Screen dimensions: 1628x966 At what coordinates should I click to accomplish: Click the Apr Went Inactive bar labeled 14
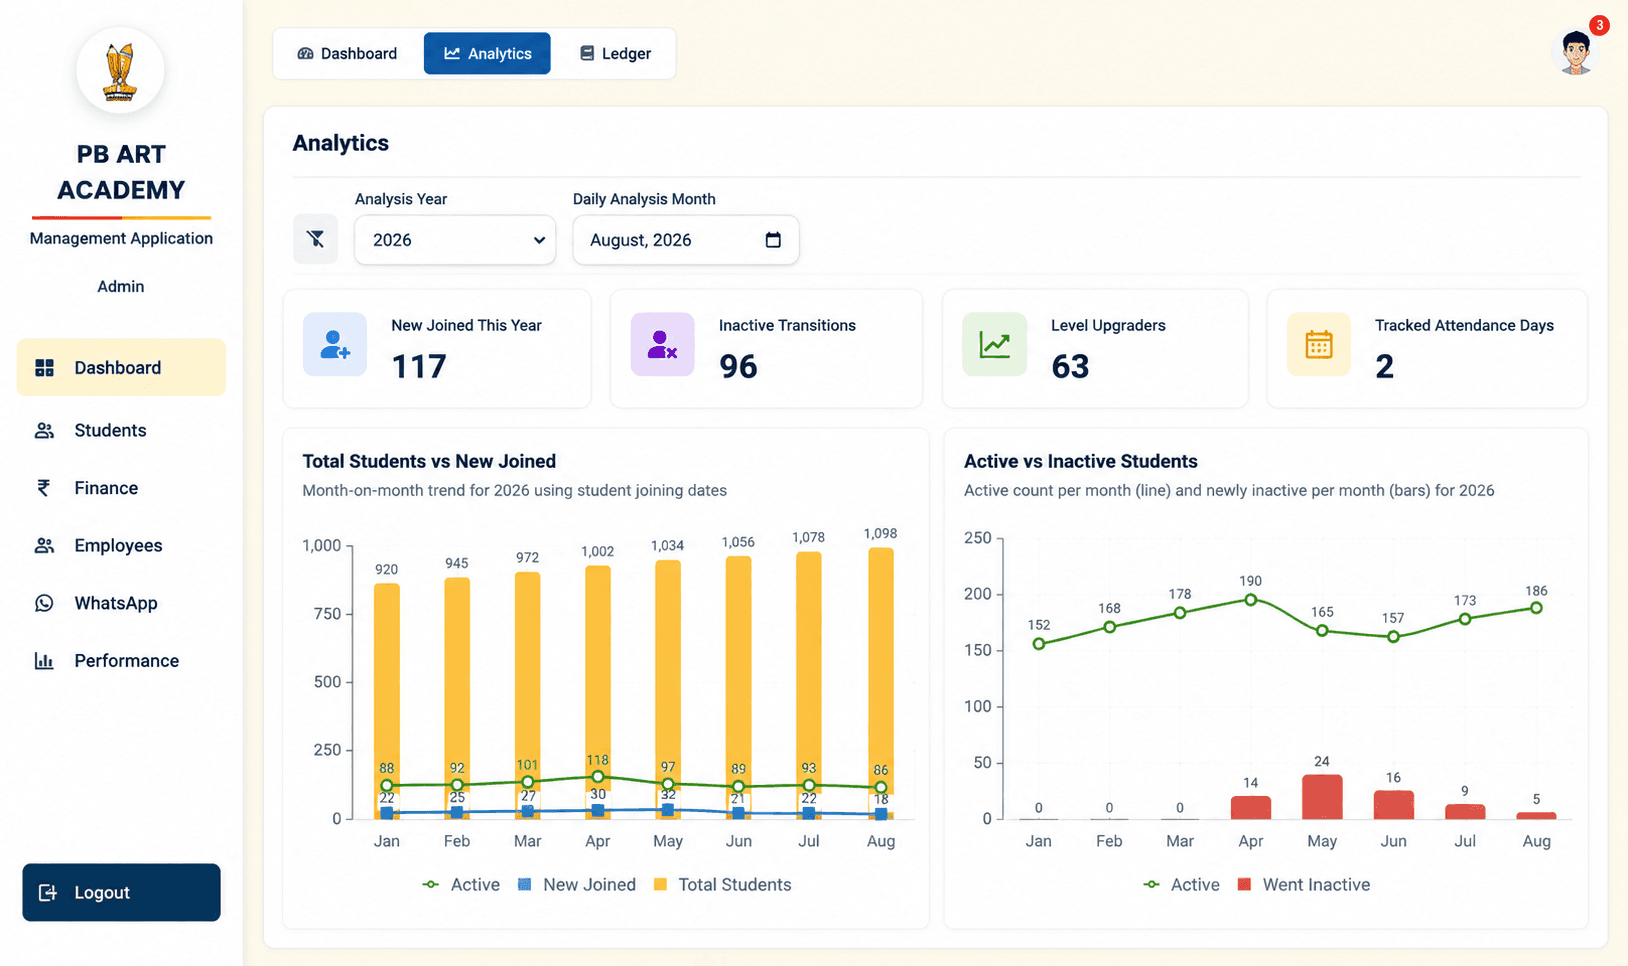click(1251, 808)
